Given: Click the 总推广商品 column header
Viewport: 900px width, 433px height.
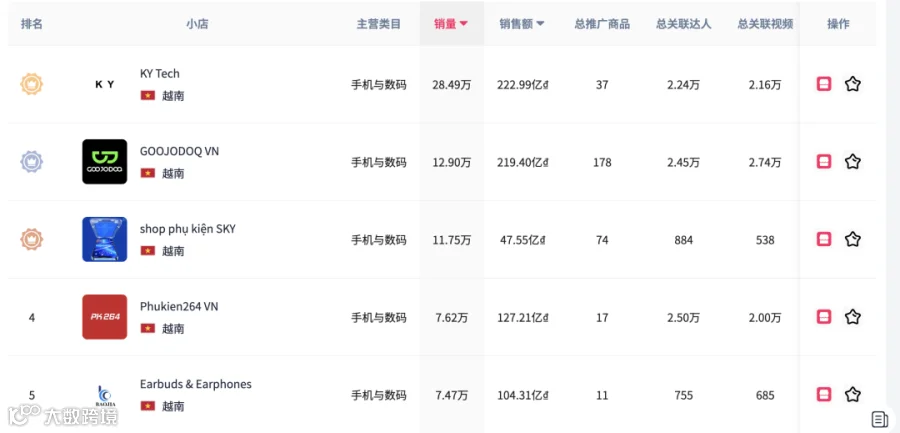Looking at the screenshot, I should (x=602, y=24).
